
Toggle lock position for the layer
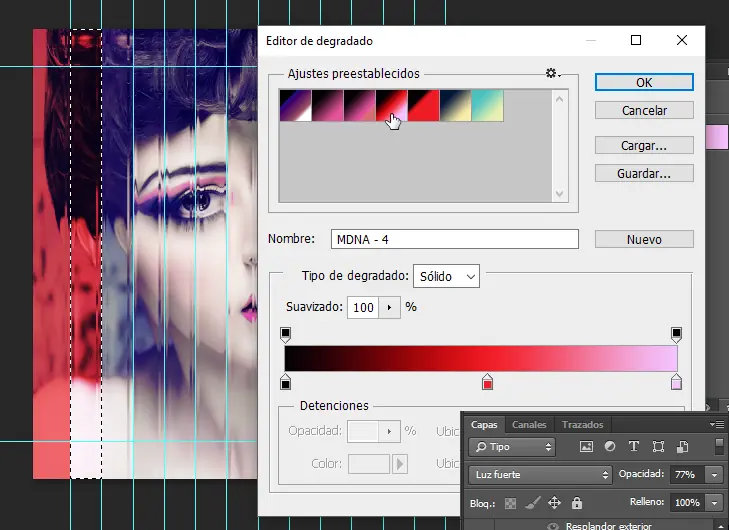point(554,502)
